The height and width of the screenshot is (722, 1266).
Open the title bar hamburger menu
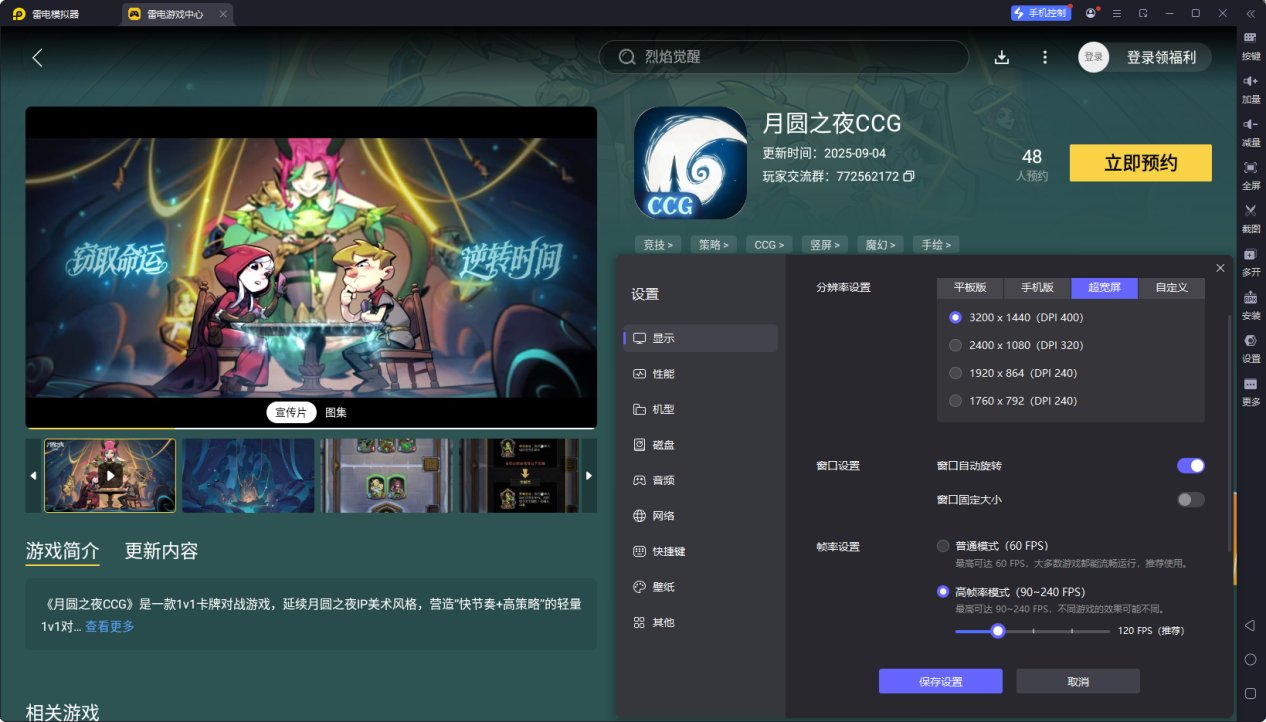click(x=1117, y=13)
